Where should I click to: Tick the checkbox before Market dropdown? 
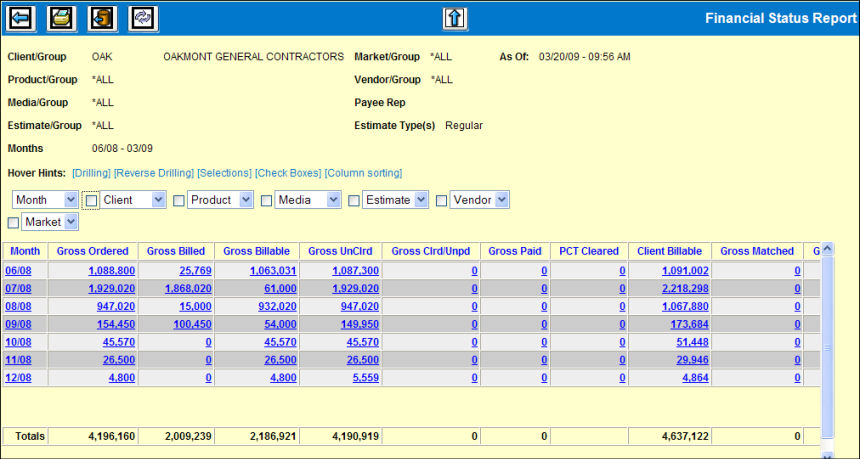[13, 223]
